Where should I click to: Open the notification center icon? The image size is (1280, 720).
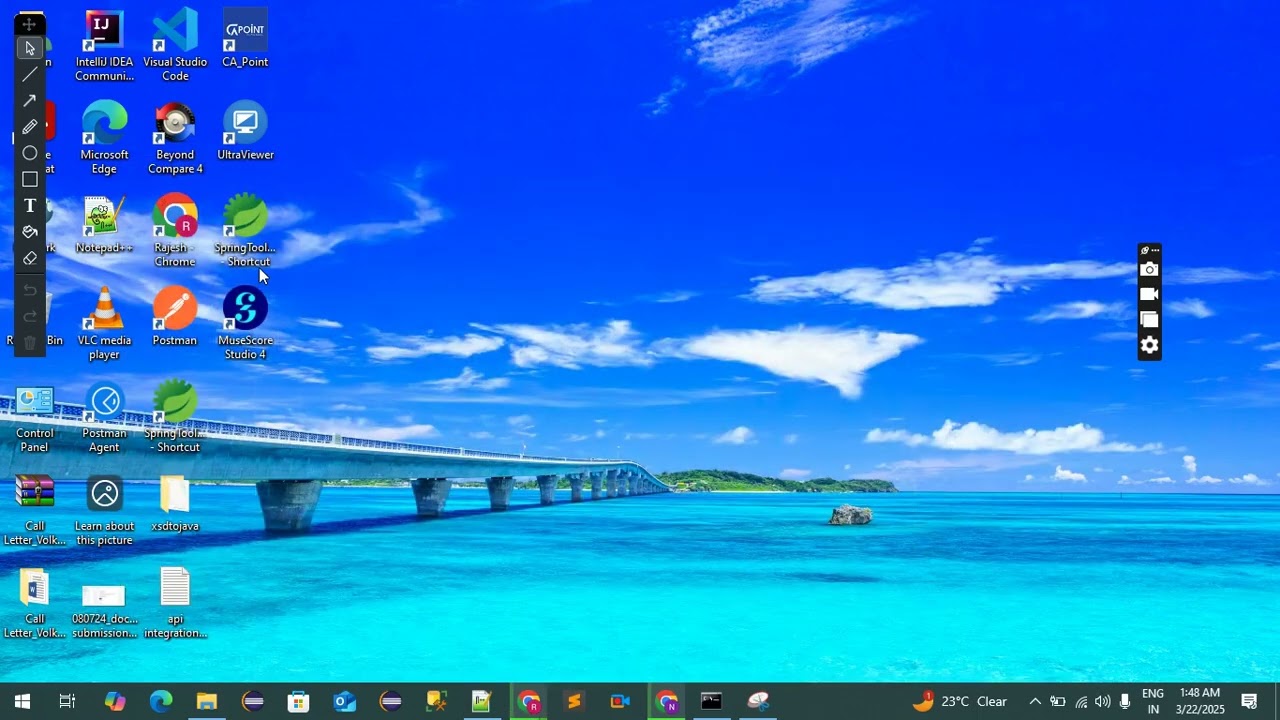[1249, 701]
